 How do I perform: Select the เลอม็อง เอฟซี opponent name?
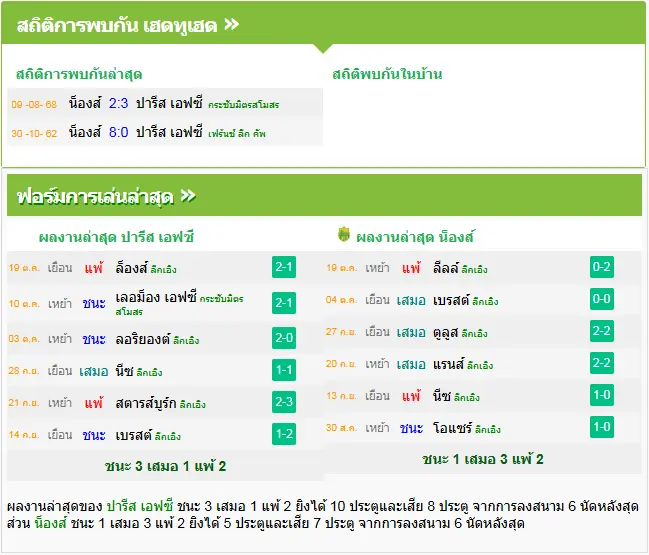[x=156, y=298]
